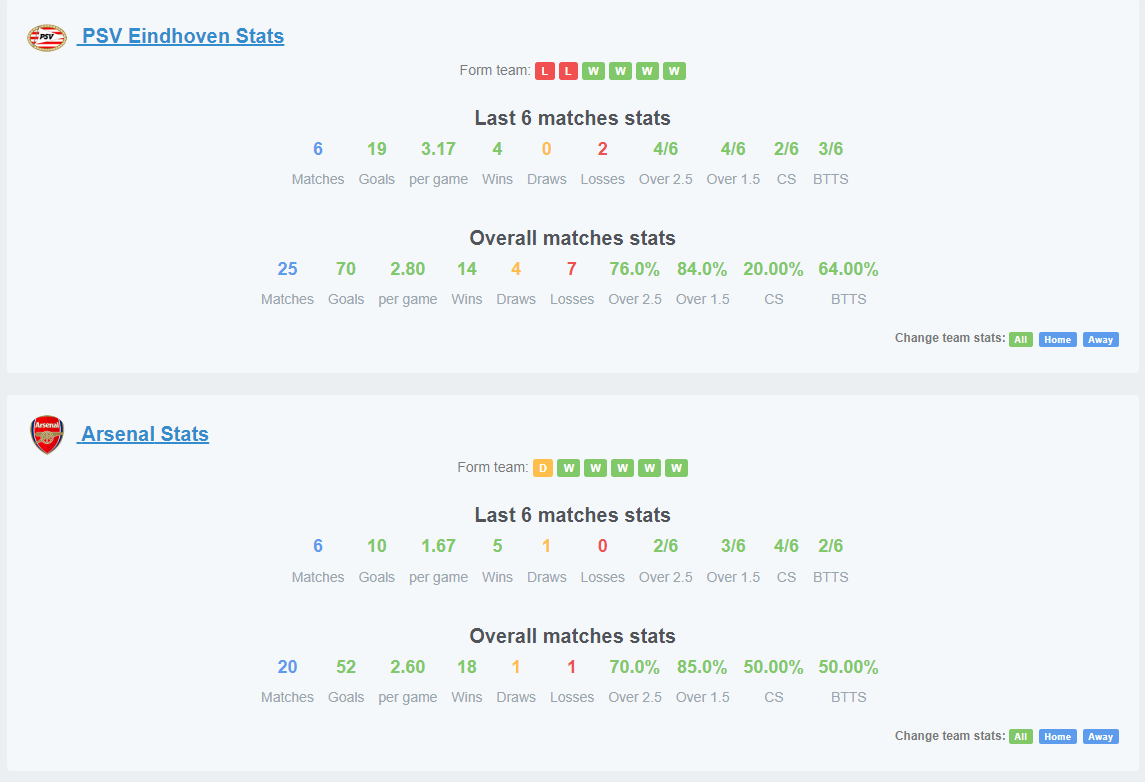Switch PSV Eindhoven stats to Away
This screenshot has width=1145, height=782.
(1100, 340)
